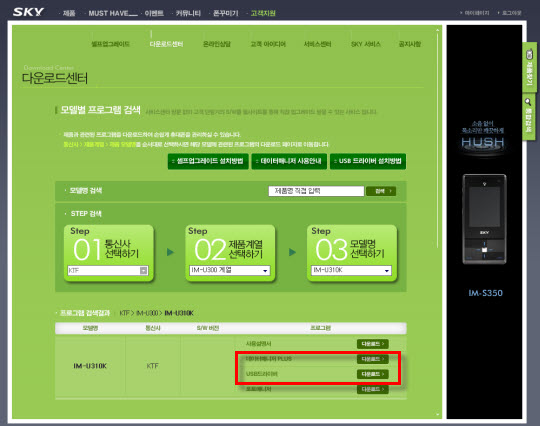Click the IM-U310K model cell

click(x=90, y=366)
